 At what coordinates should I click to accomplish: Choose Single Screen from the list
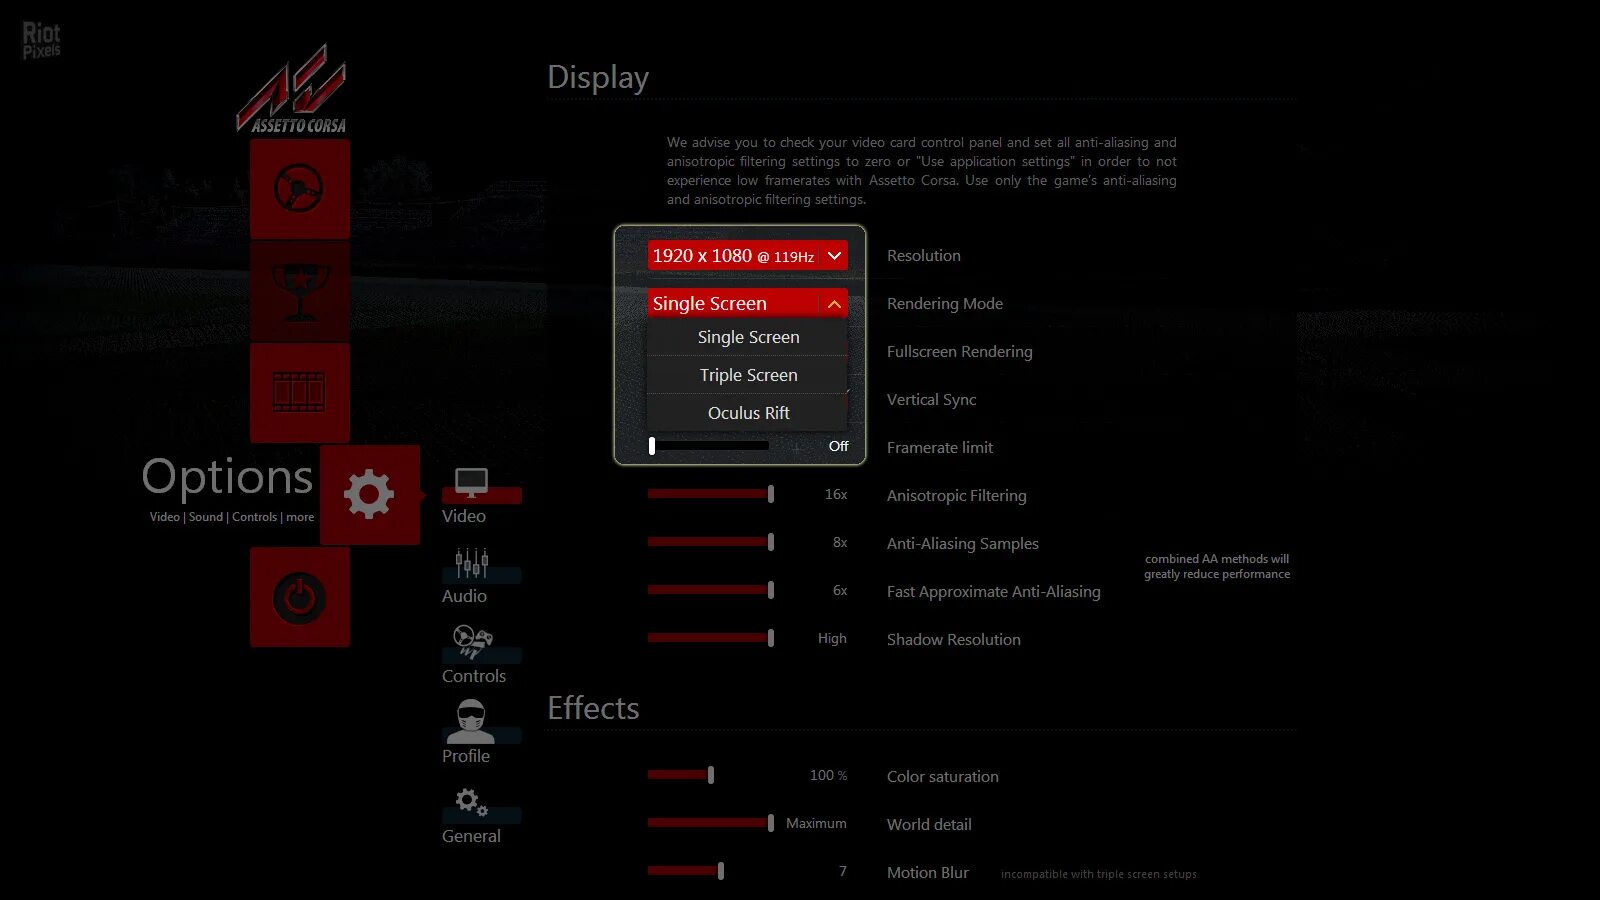[747, 337]
